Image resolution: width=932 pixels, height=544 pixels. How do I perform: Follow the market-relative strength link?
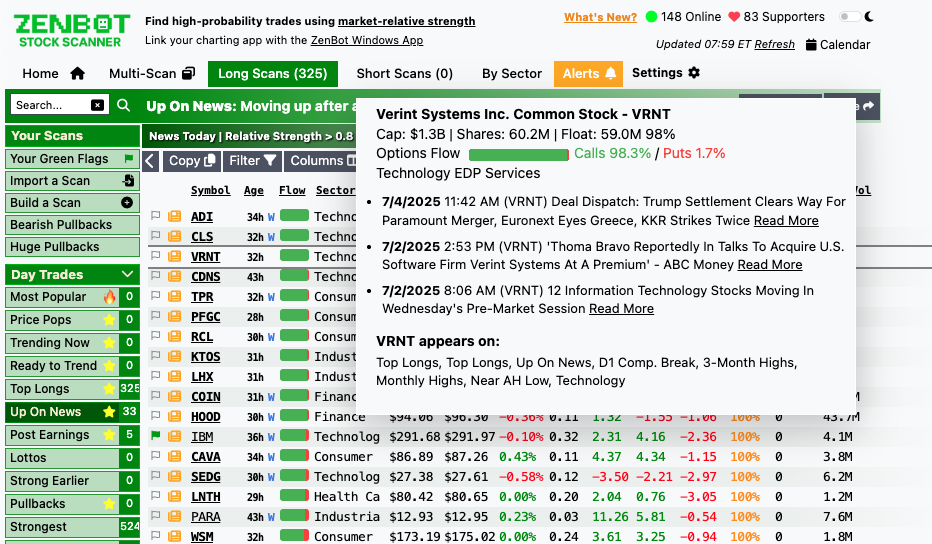click(407, 21)
